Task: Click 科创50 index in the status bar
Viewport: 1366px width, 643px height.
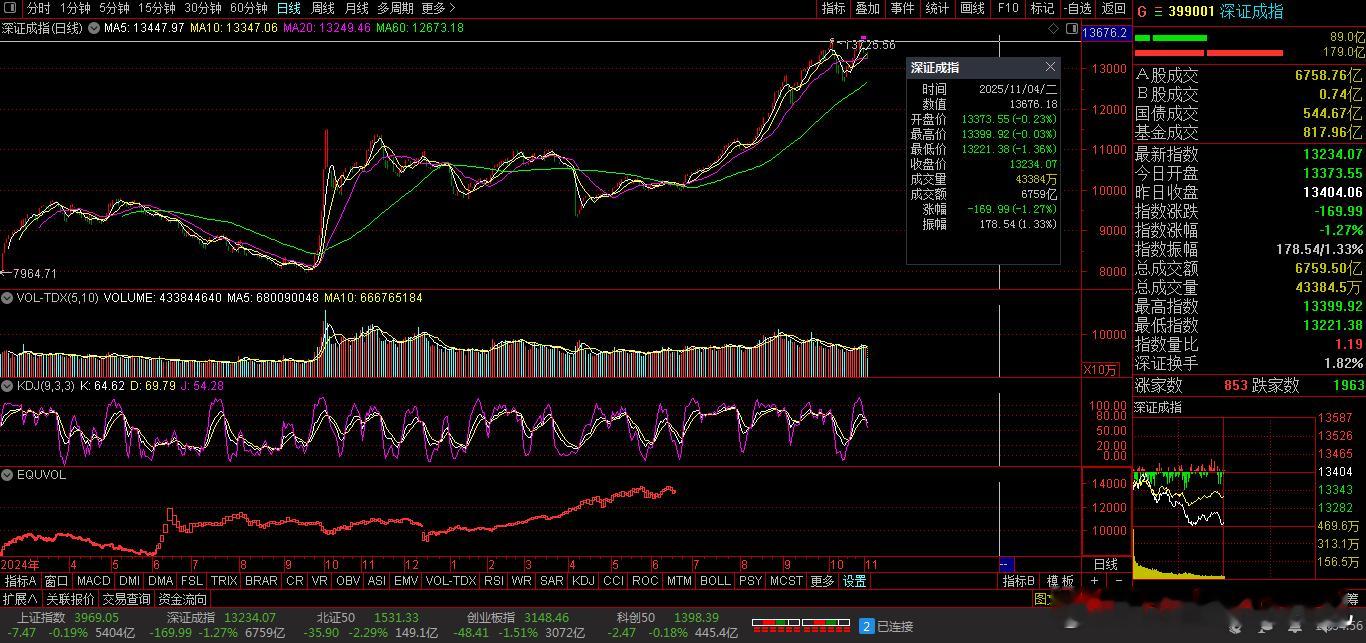Action: coord(636,618)
